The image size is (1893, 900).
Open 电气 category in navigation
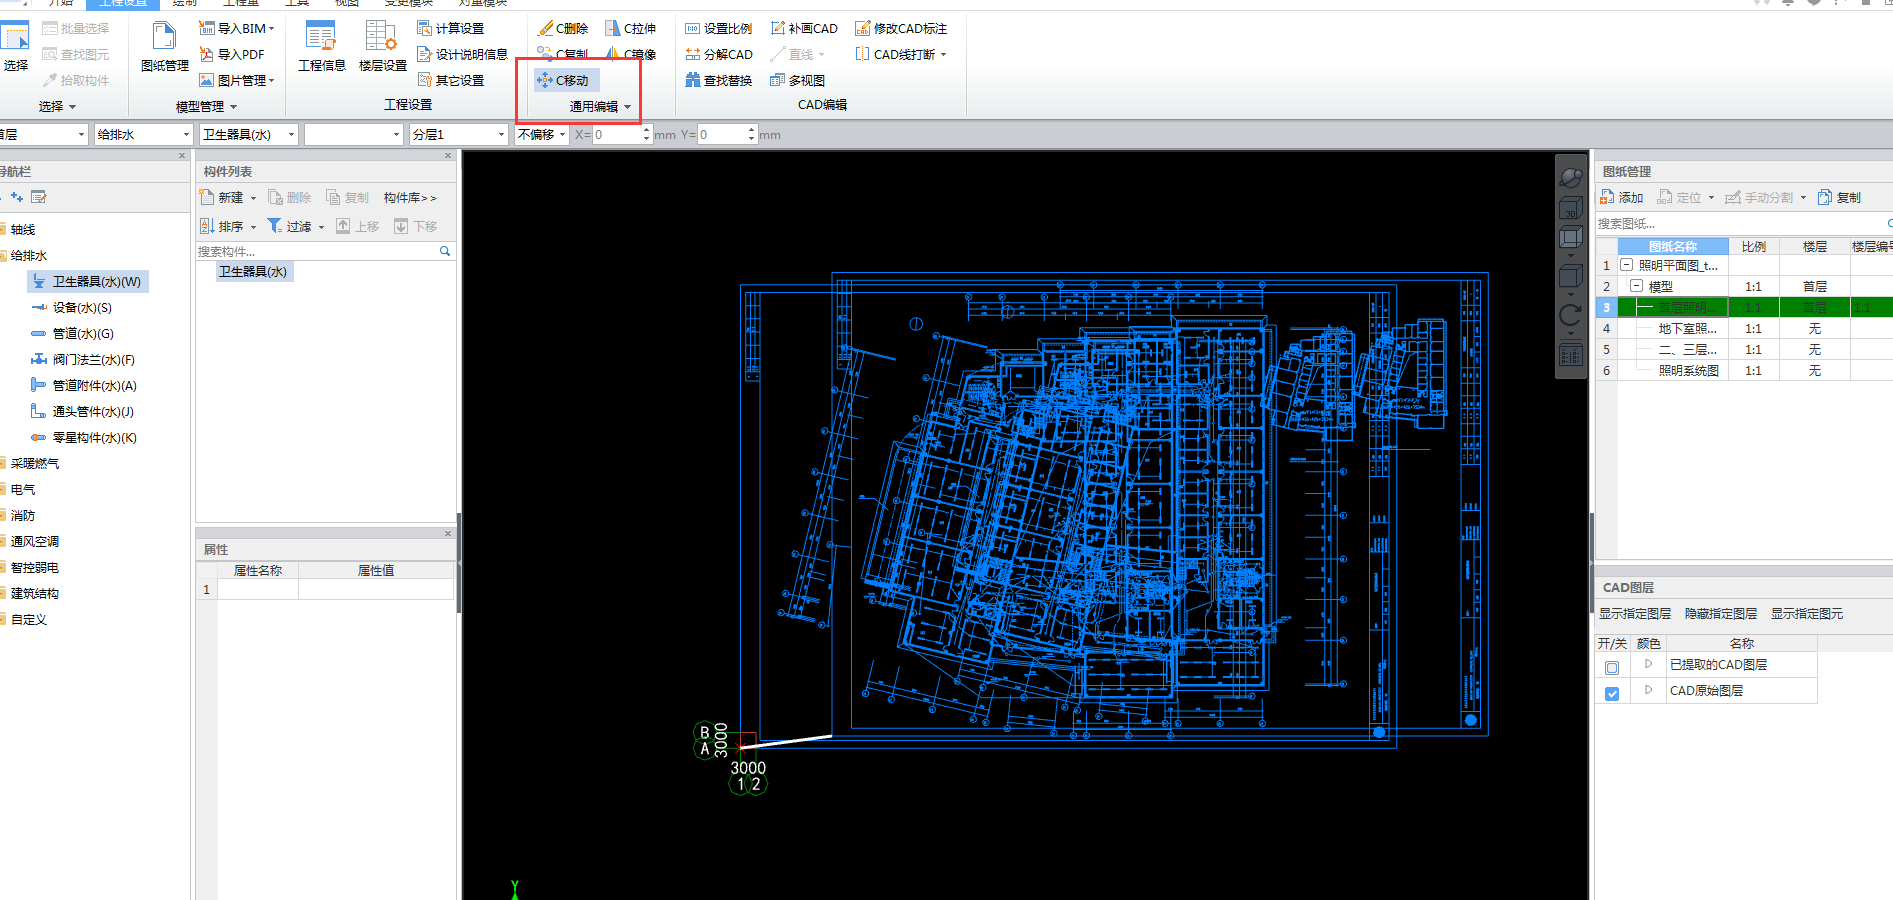tap(22, 490)
